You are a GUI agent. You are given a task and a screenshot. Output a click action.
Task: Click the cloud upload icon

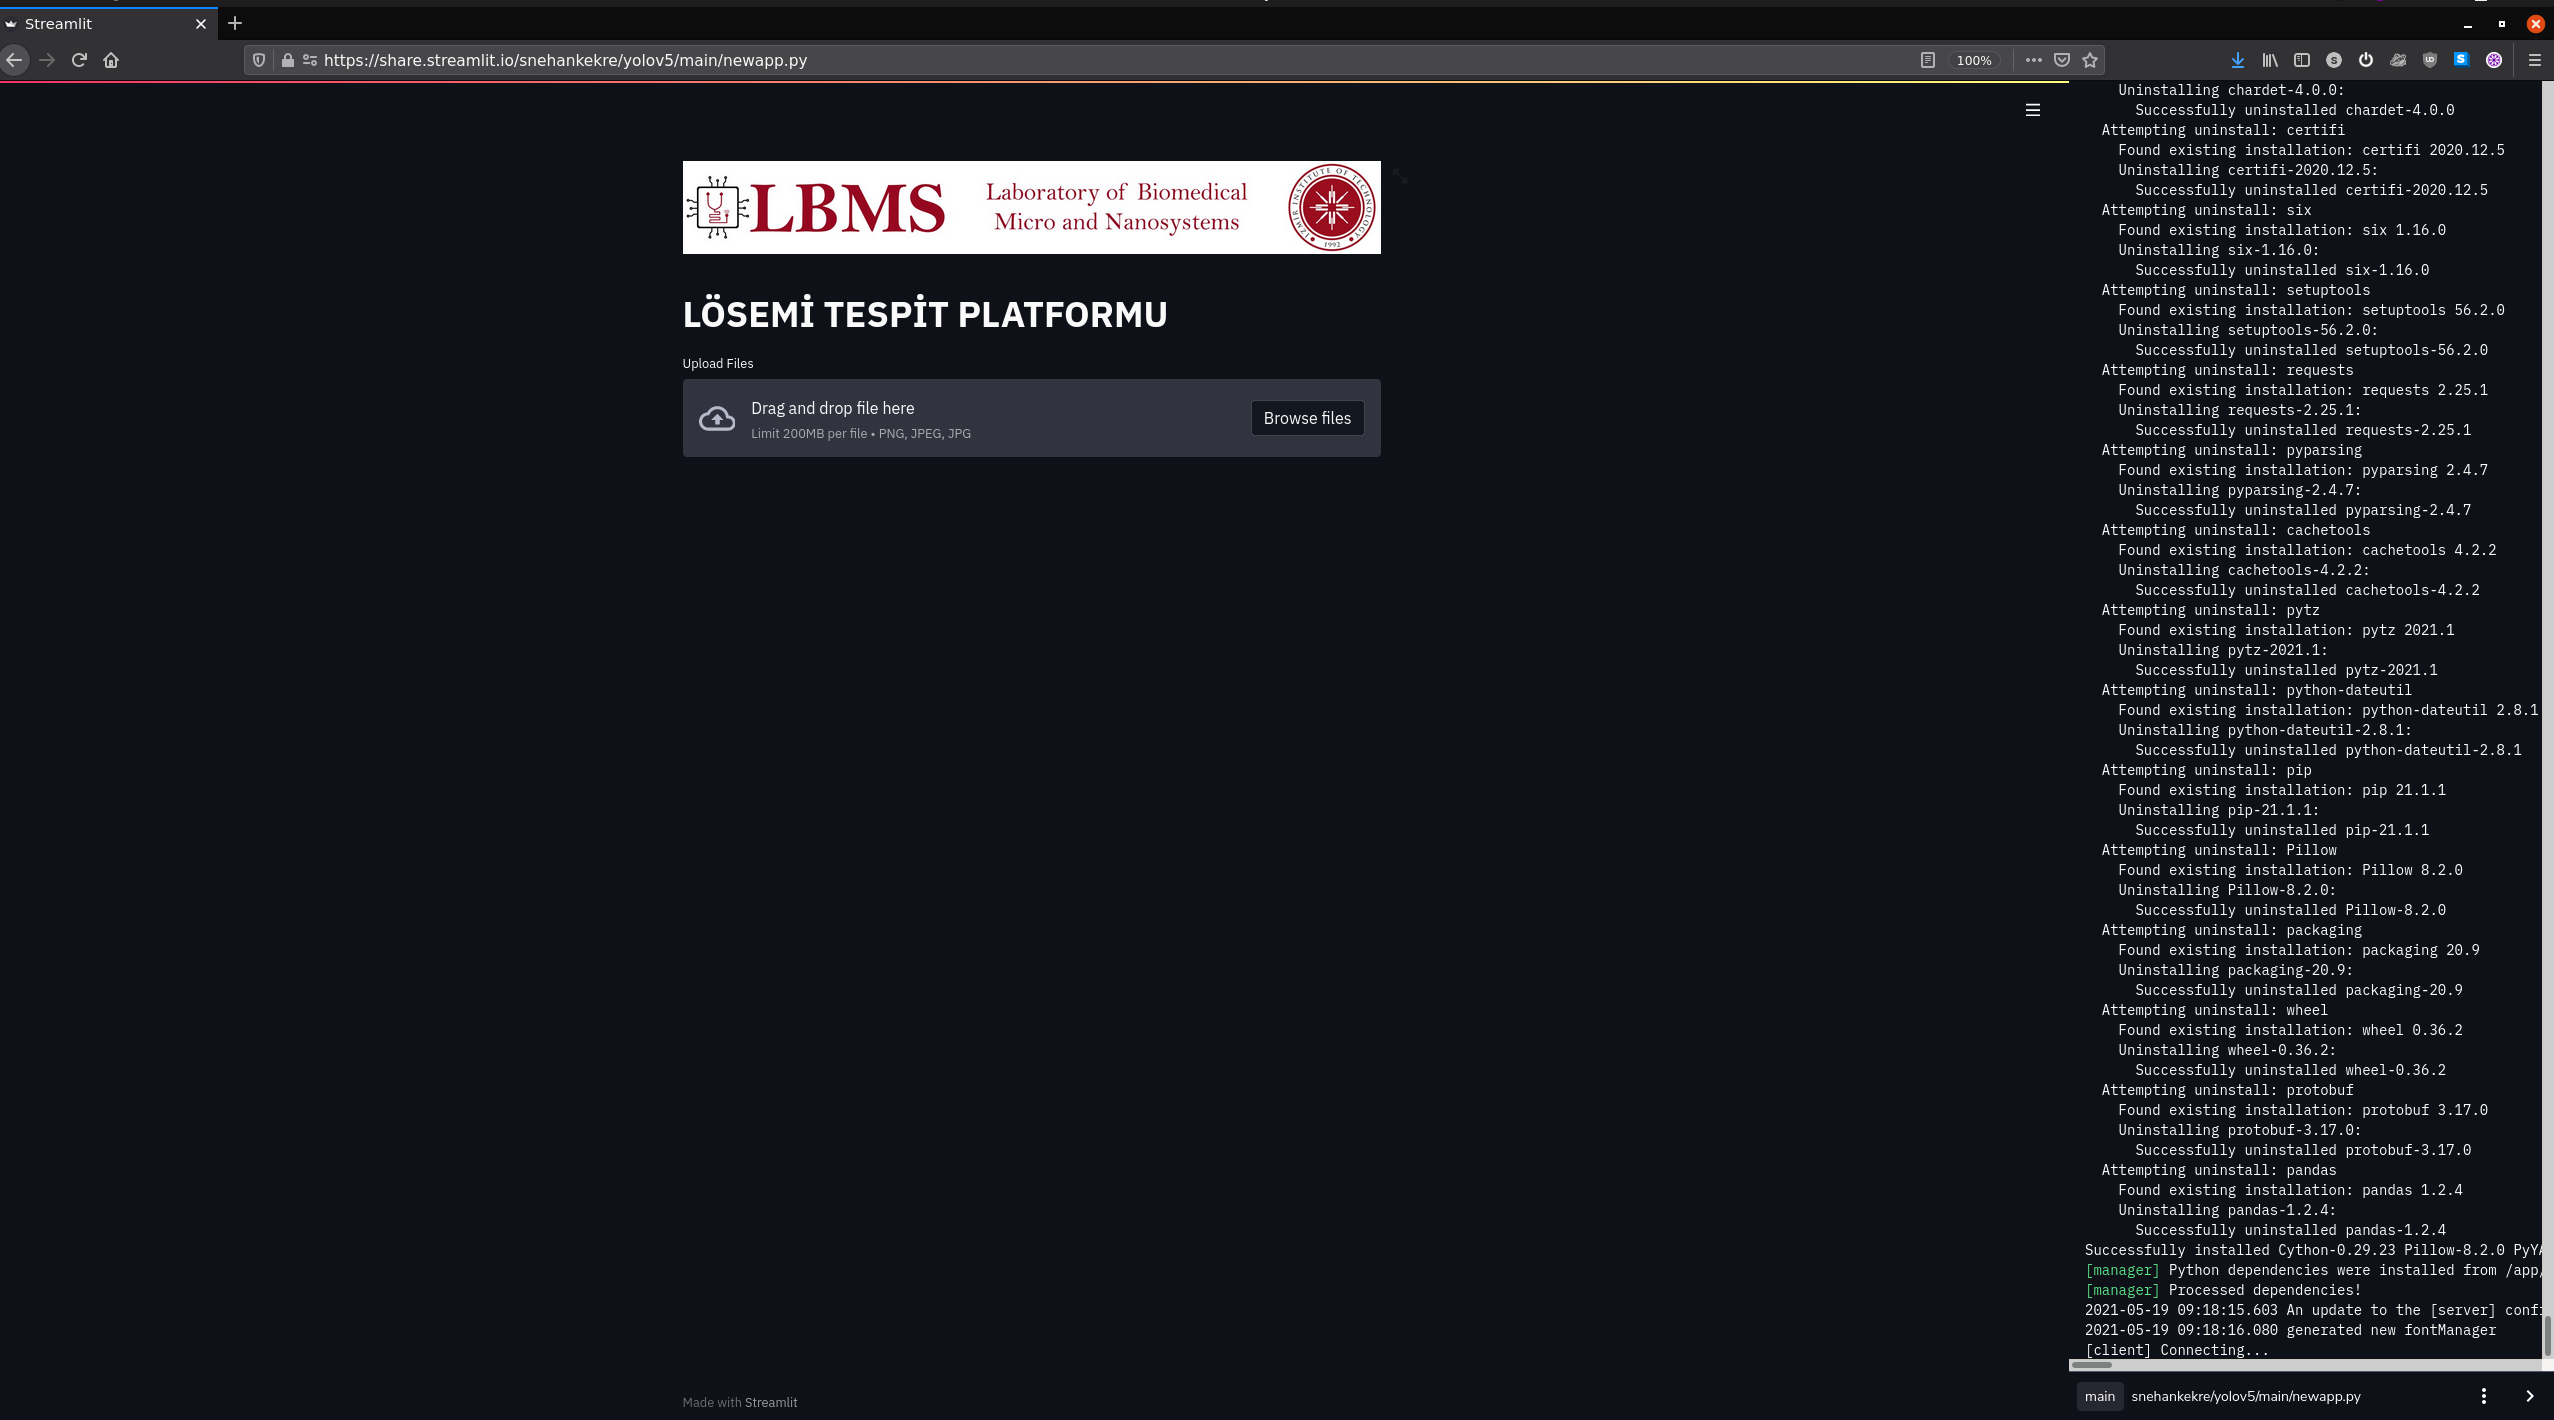(716, 418)
